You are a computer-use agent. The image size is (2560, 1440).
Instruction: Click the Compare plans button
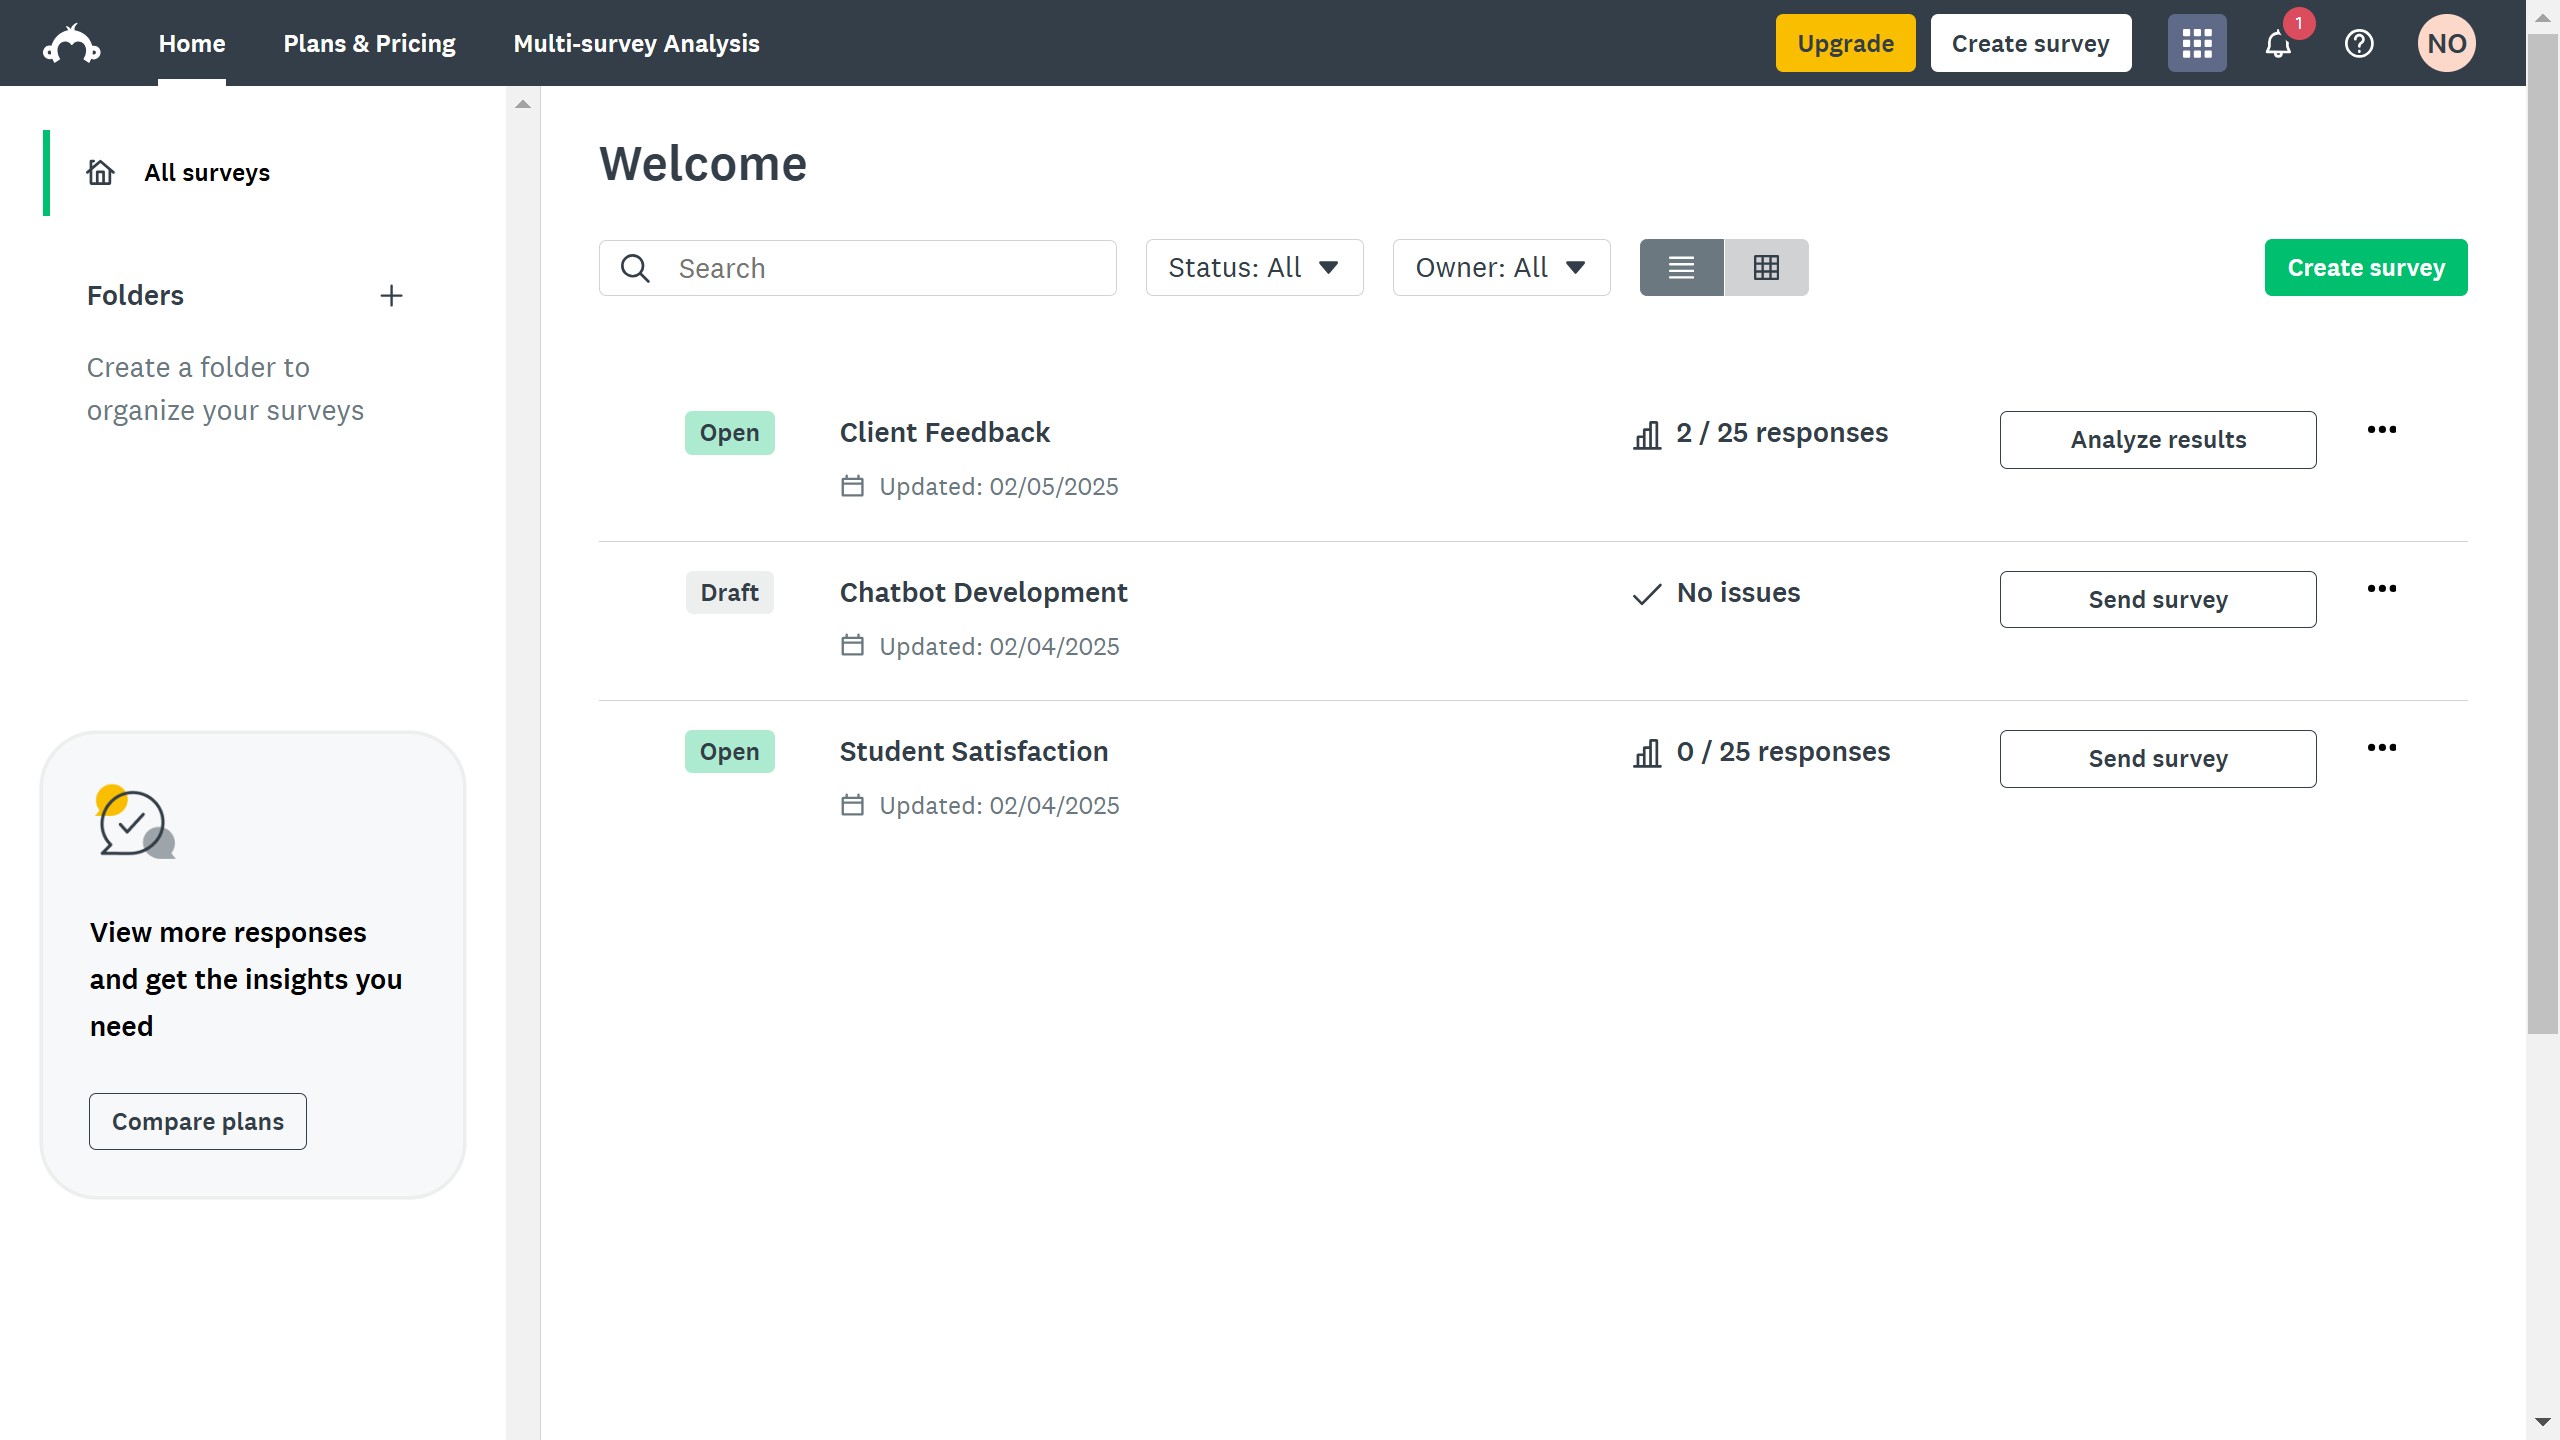pyautogui.click(x=198, y=1122)
